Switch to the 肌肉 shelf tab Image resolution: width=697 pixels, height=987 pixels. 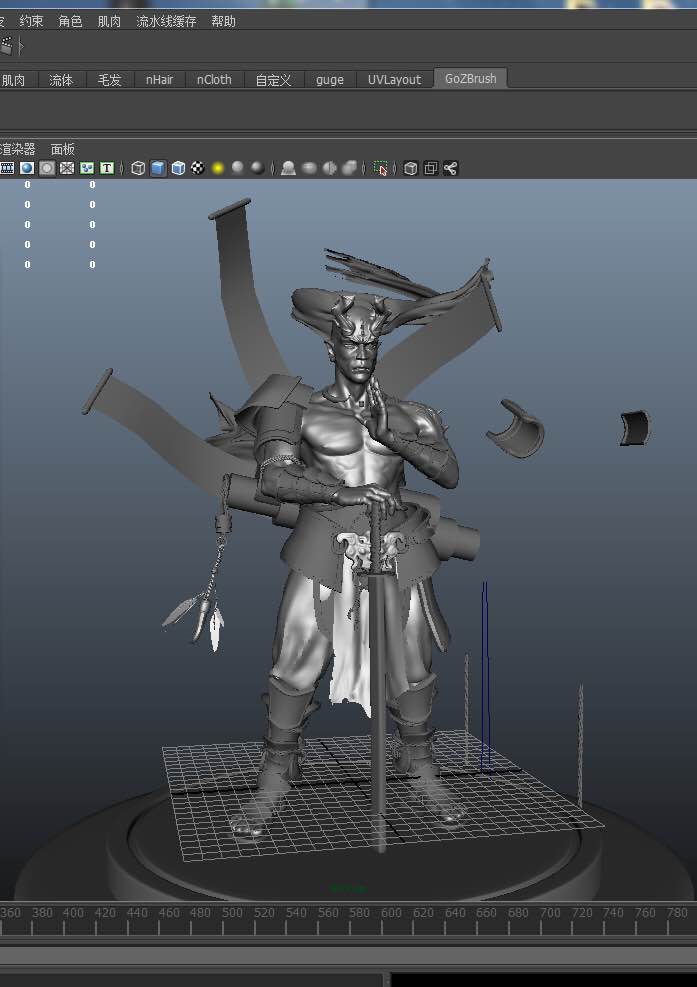(14, 80)
